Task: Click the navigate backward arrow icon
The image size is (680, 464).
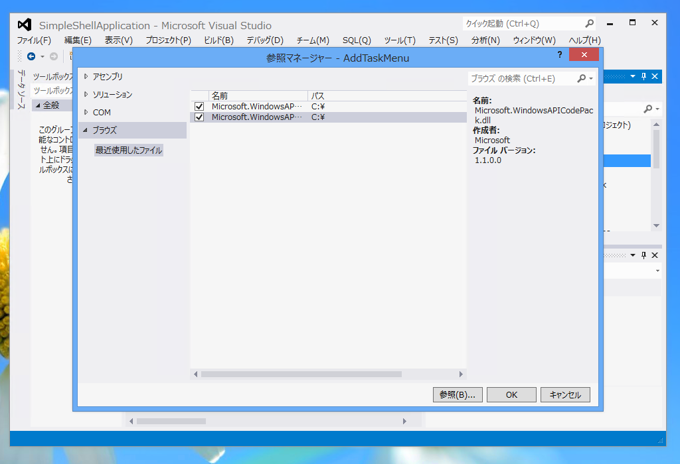Action: [x=31, y=56]
